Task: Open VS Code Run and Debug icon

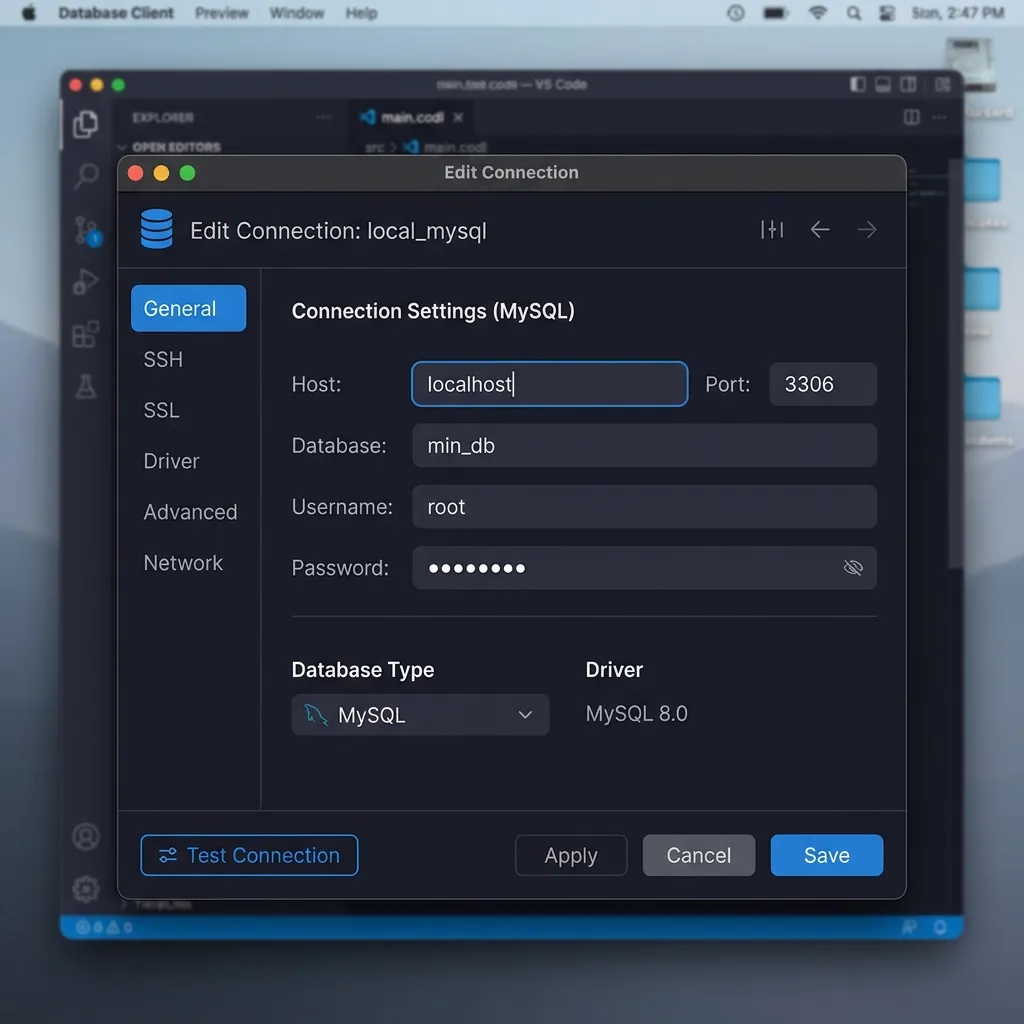Action: pos(86,281)
